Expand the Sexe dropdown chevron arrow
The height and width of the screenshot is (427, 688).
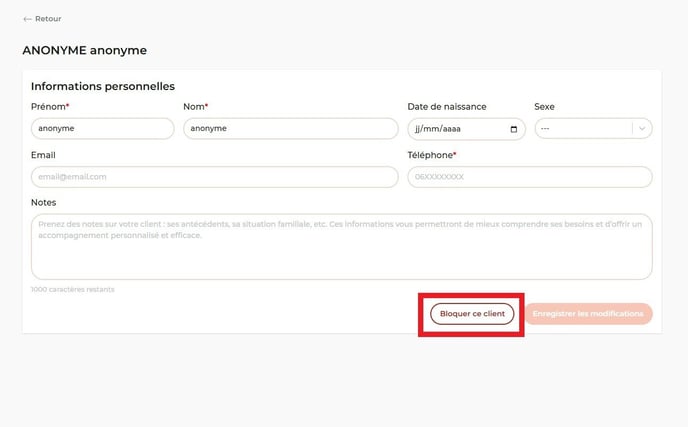coord(642,129)
